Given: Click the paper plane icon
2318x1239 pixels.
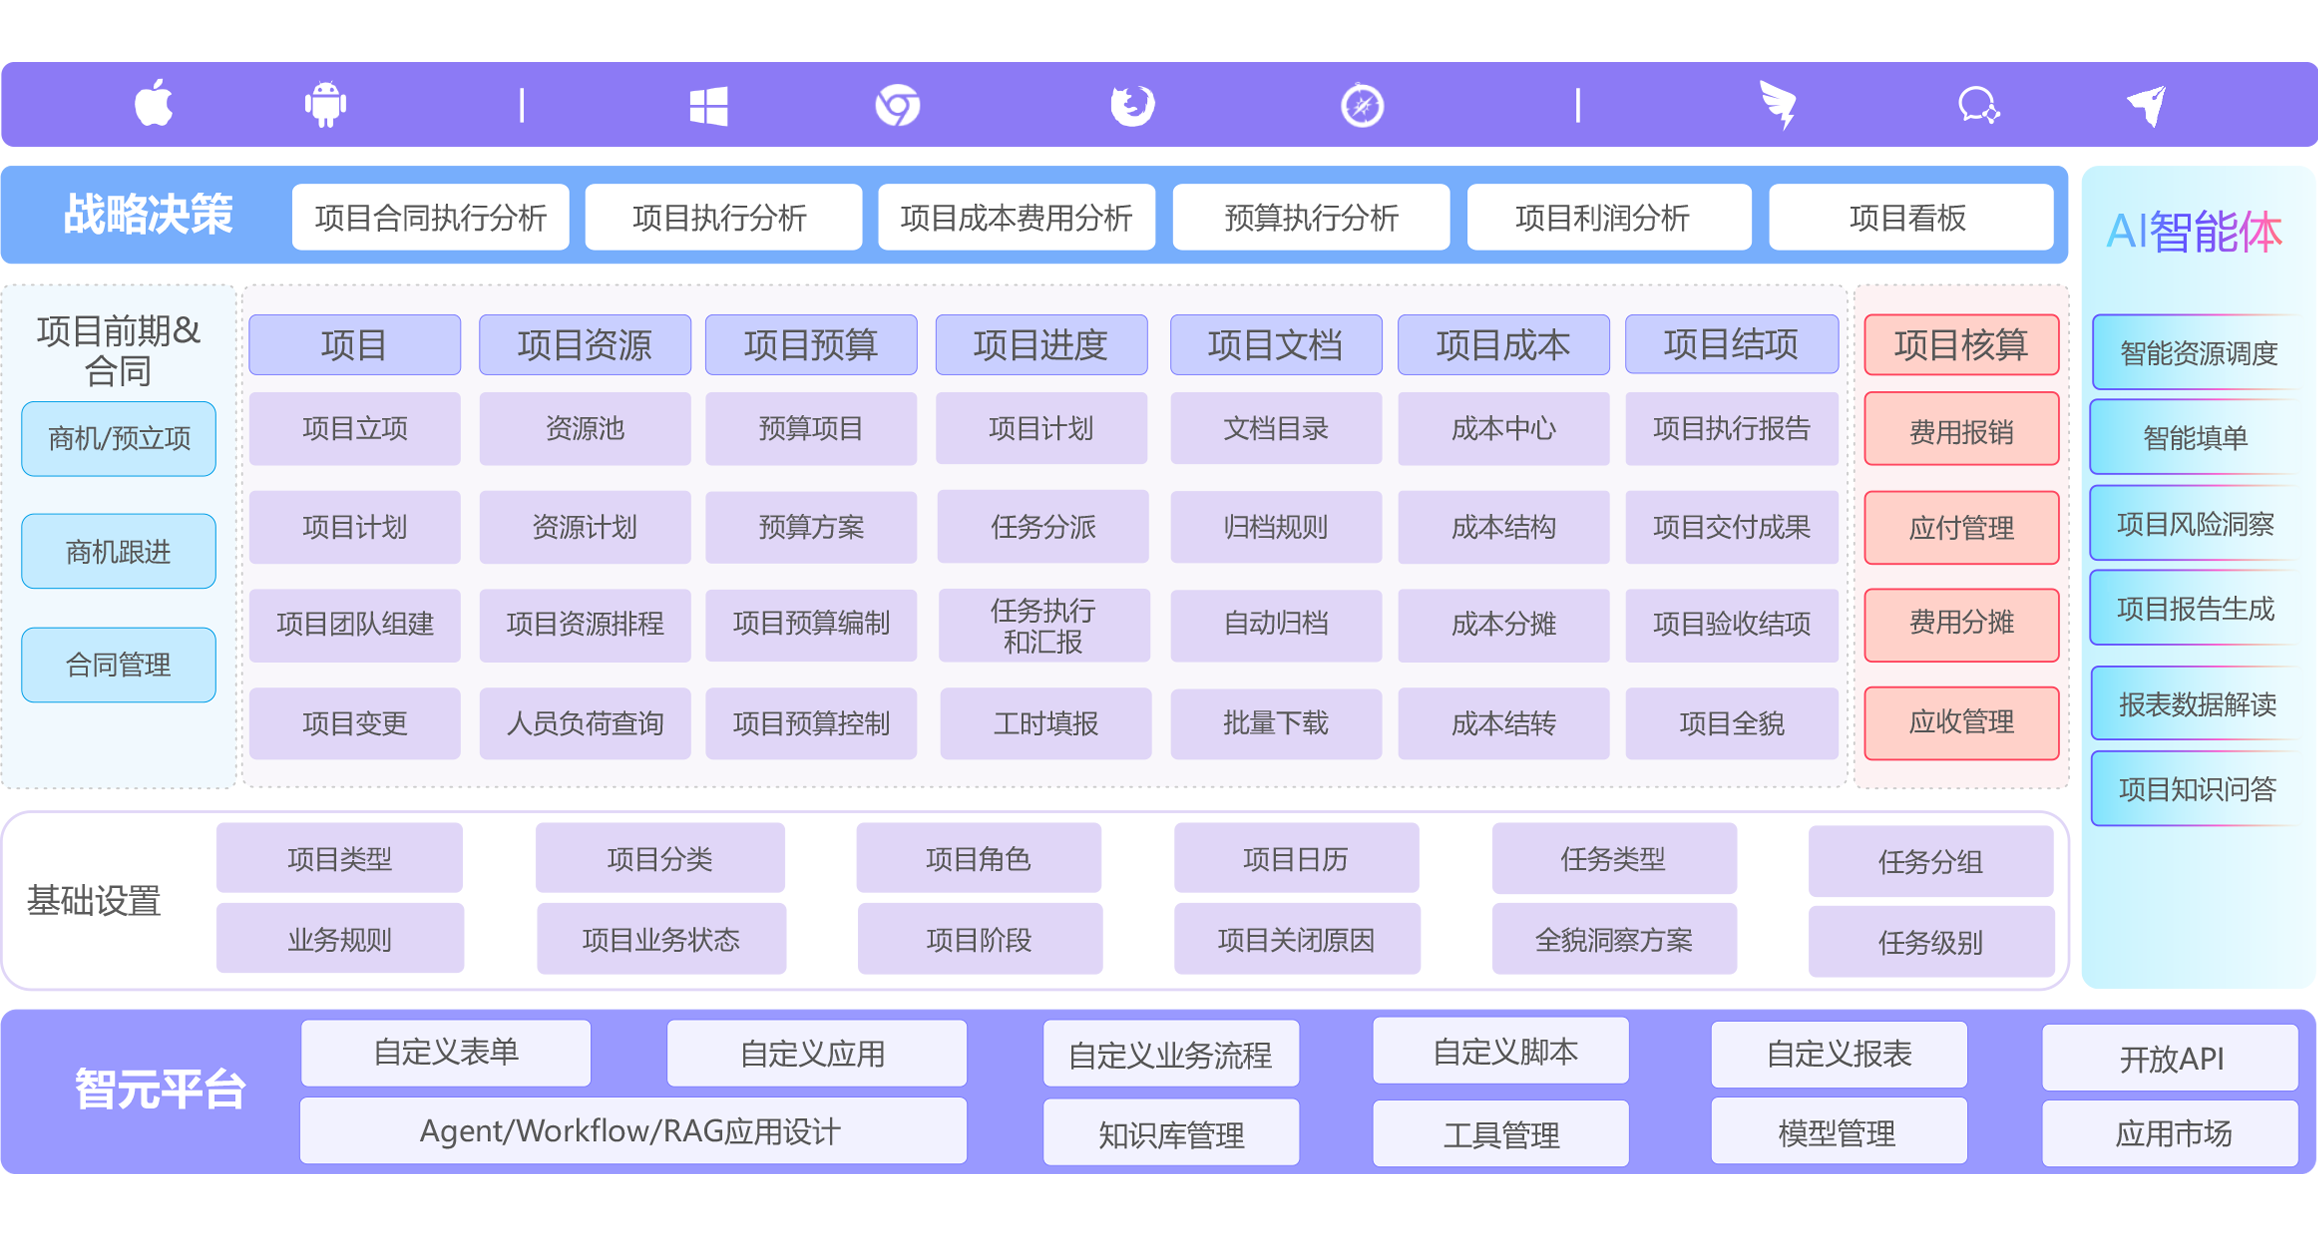Looking at the screenshot, I should [x=2147, y=105].
